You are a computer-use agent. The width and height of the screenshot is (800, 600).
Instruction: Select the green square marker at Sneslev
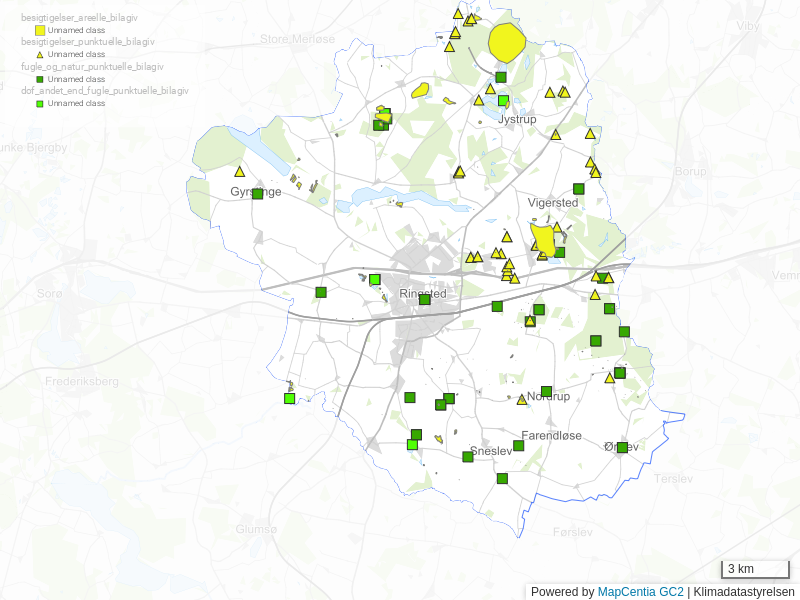pos(467,456)
